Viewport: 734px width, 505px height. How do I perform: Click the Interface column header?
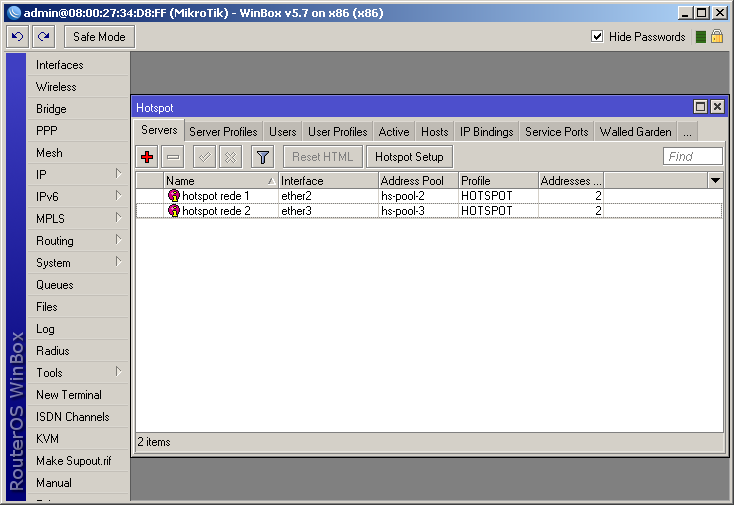(328, 181)
